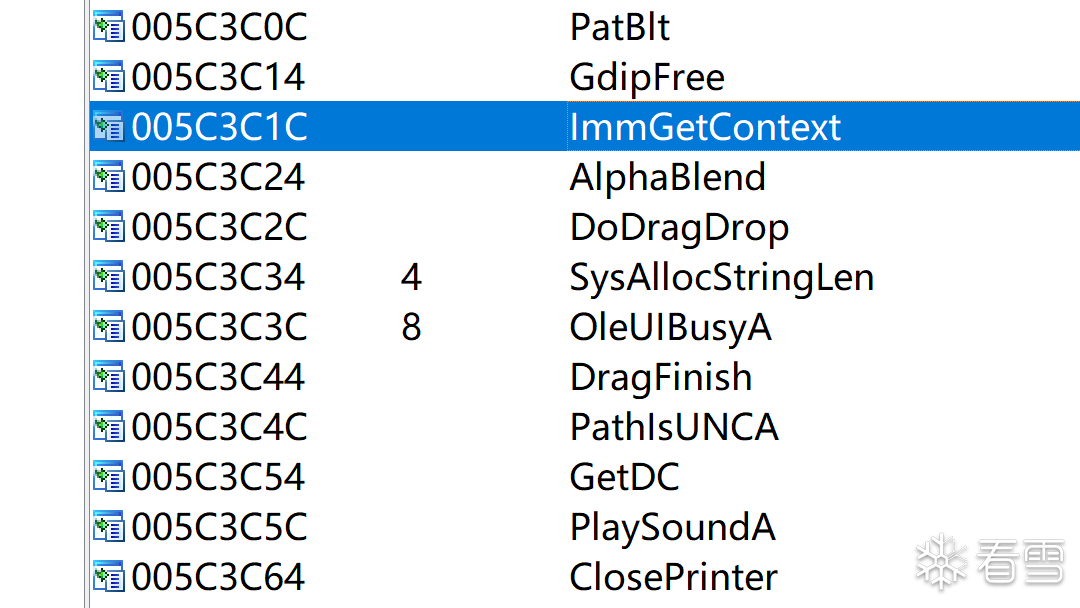Screen dimensions: 1080x608
Task: Click the import icon beside address 005C3C2C
Action: tap(108, 227)
